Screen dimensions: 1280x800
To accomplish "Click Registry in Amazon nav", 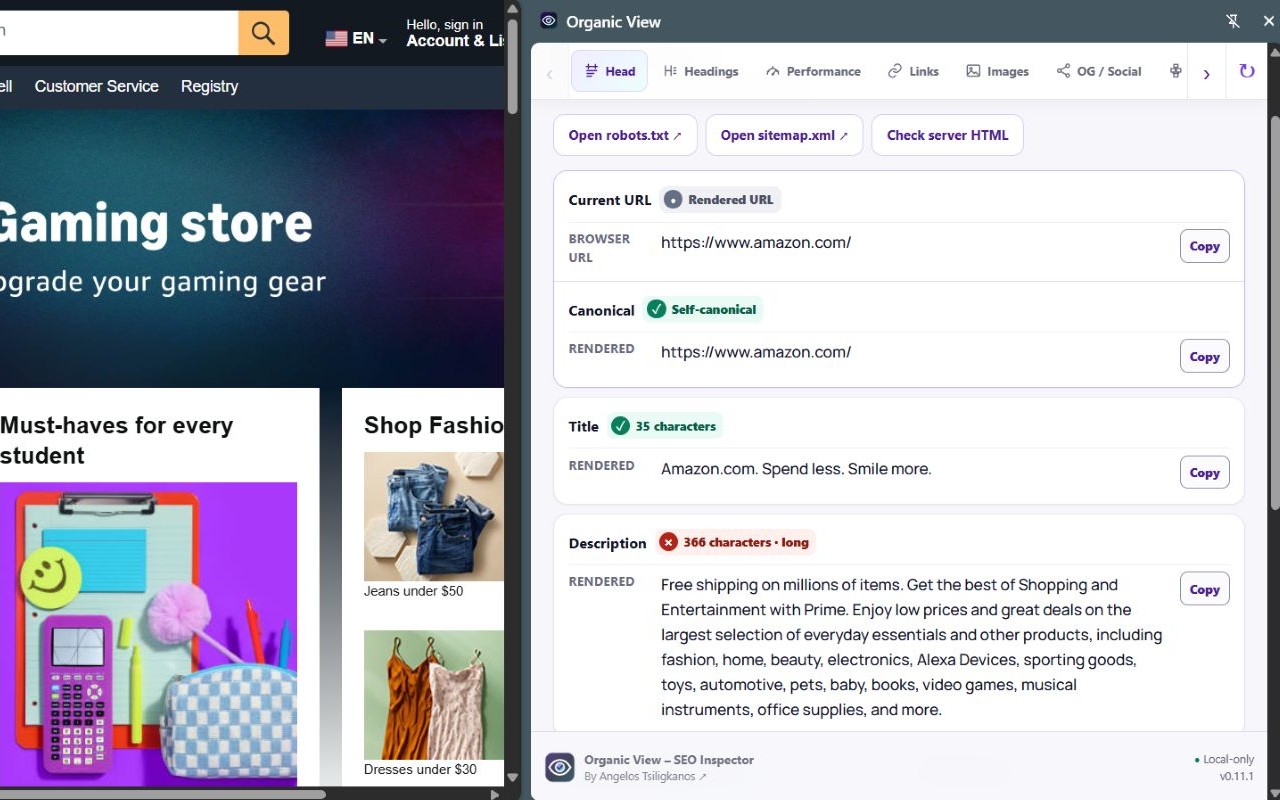I will (x=209, y=86).
